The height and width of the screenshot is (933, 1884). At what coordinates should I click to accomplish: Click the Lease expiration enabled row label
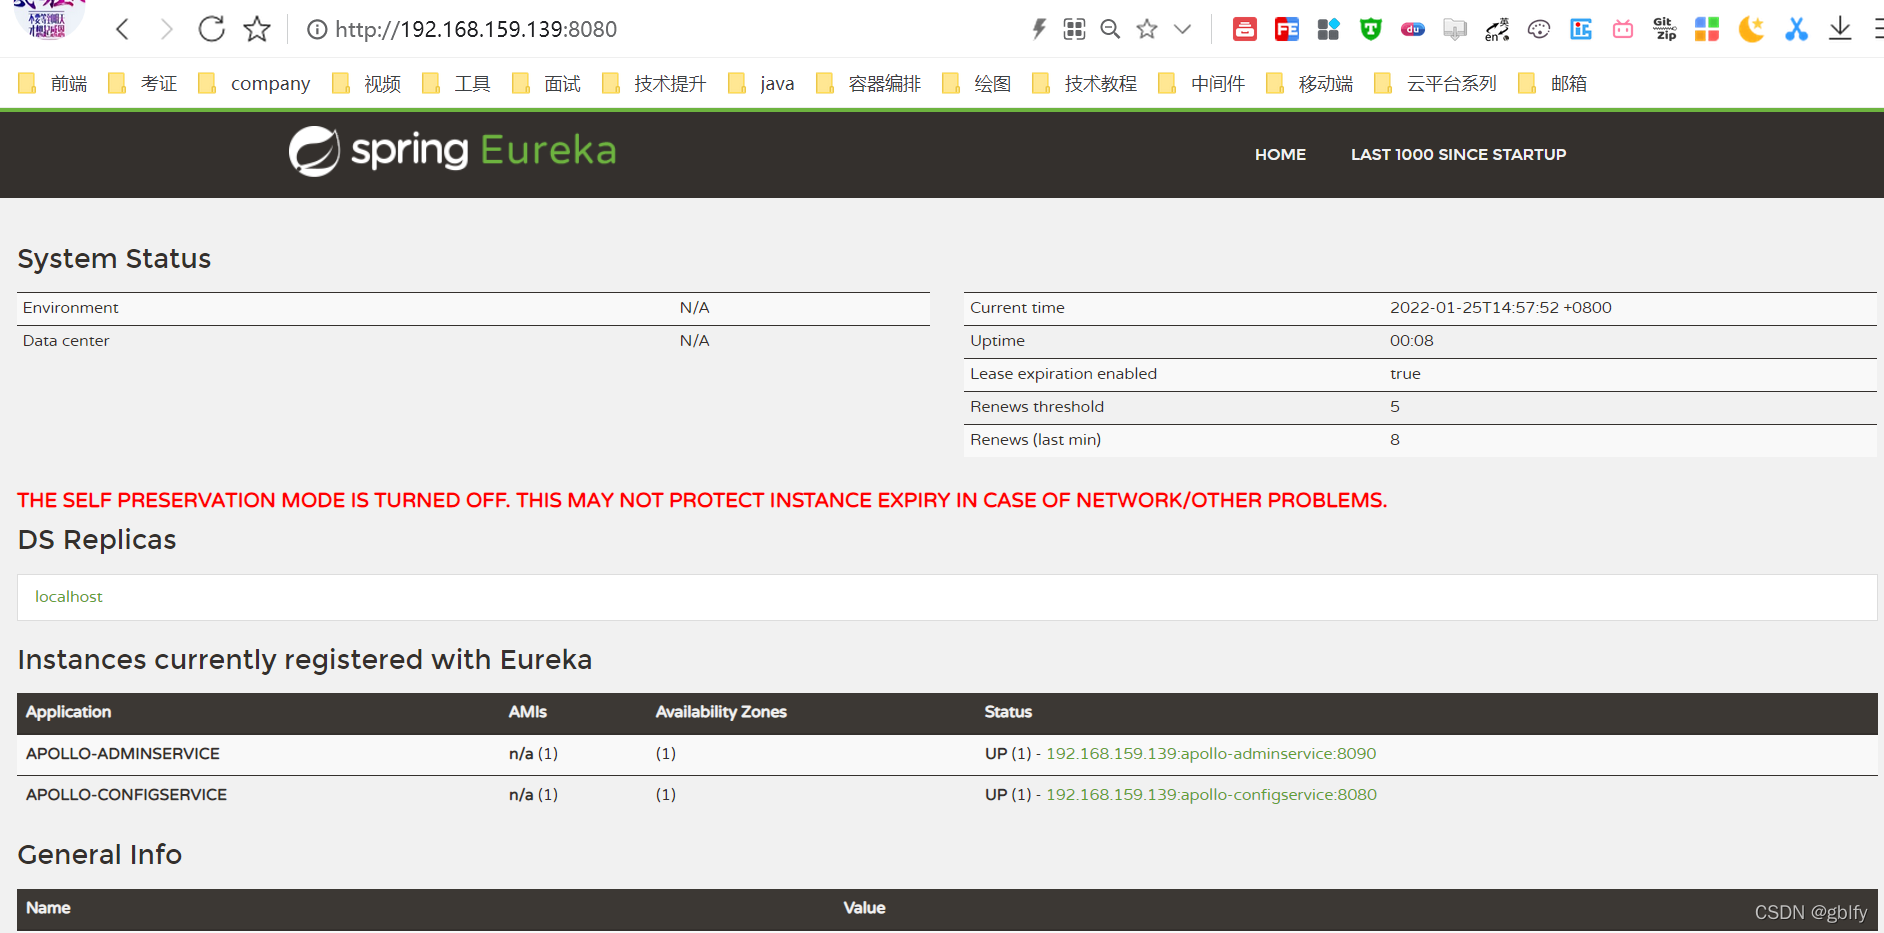pyautogui.click(x=1063, y=373)
